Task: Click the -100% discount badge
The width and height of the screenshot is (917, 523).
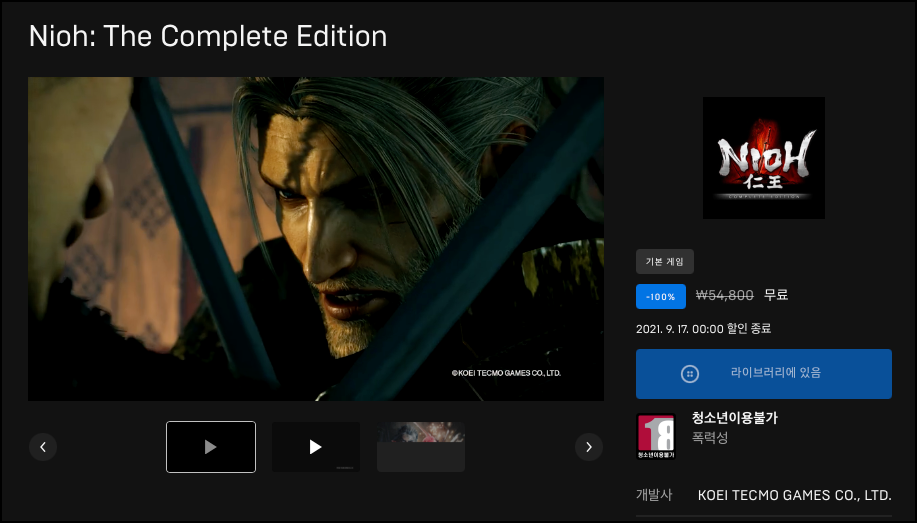Action: (661, 297)
